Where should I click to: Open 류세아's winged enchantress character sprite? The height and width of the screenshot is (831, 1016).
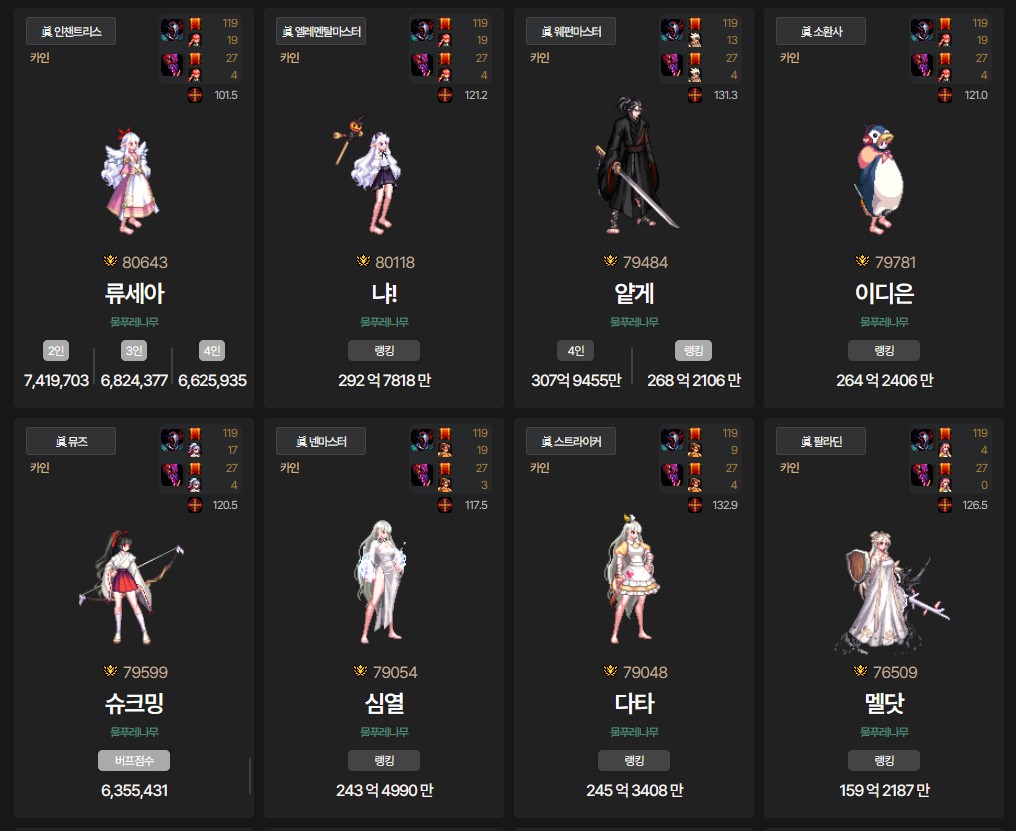(130, 181)
